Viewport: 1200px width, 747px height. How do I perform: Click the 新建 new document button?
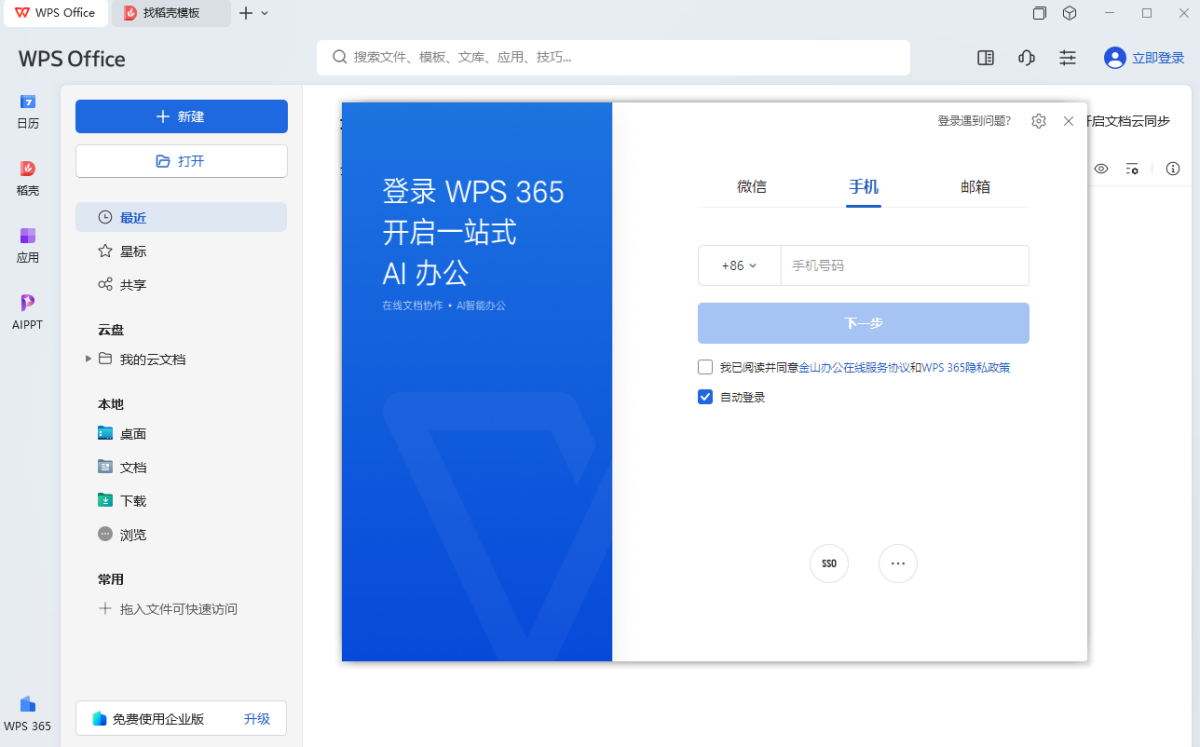(x=181, y=116)
